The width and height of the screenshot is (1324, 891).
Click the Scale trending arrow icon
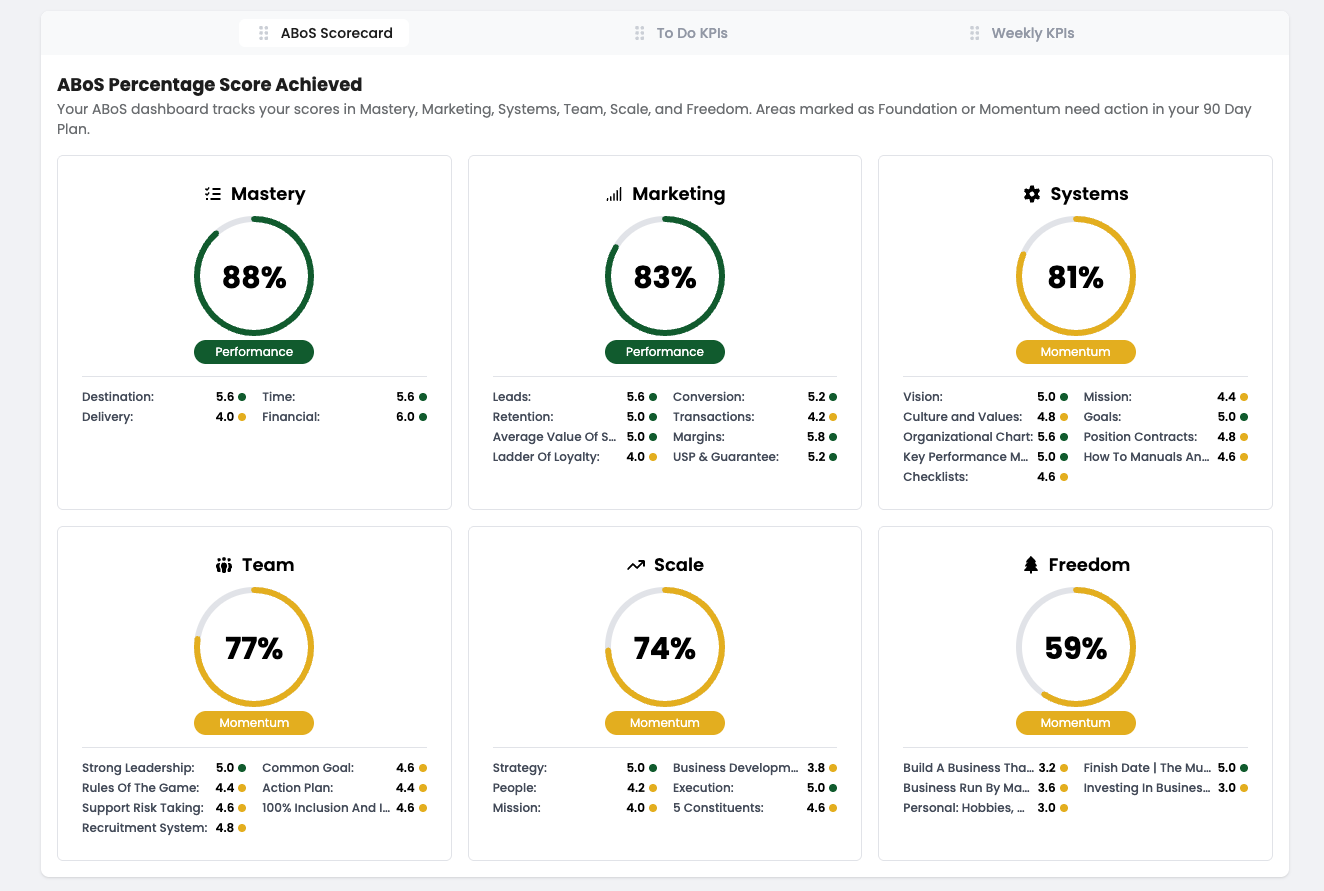point(636,565)
